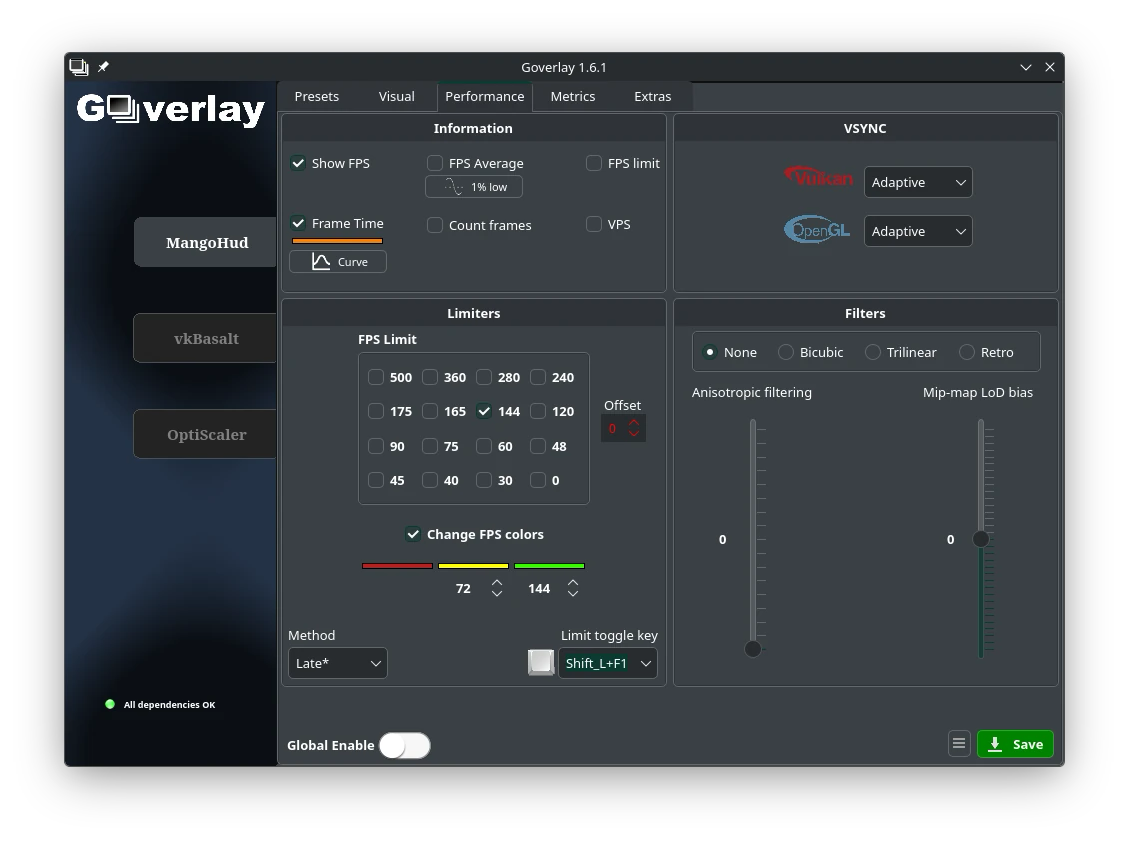Expand the Method Late* dropdown
The image size is (1129, 843).
coord(337,663)
